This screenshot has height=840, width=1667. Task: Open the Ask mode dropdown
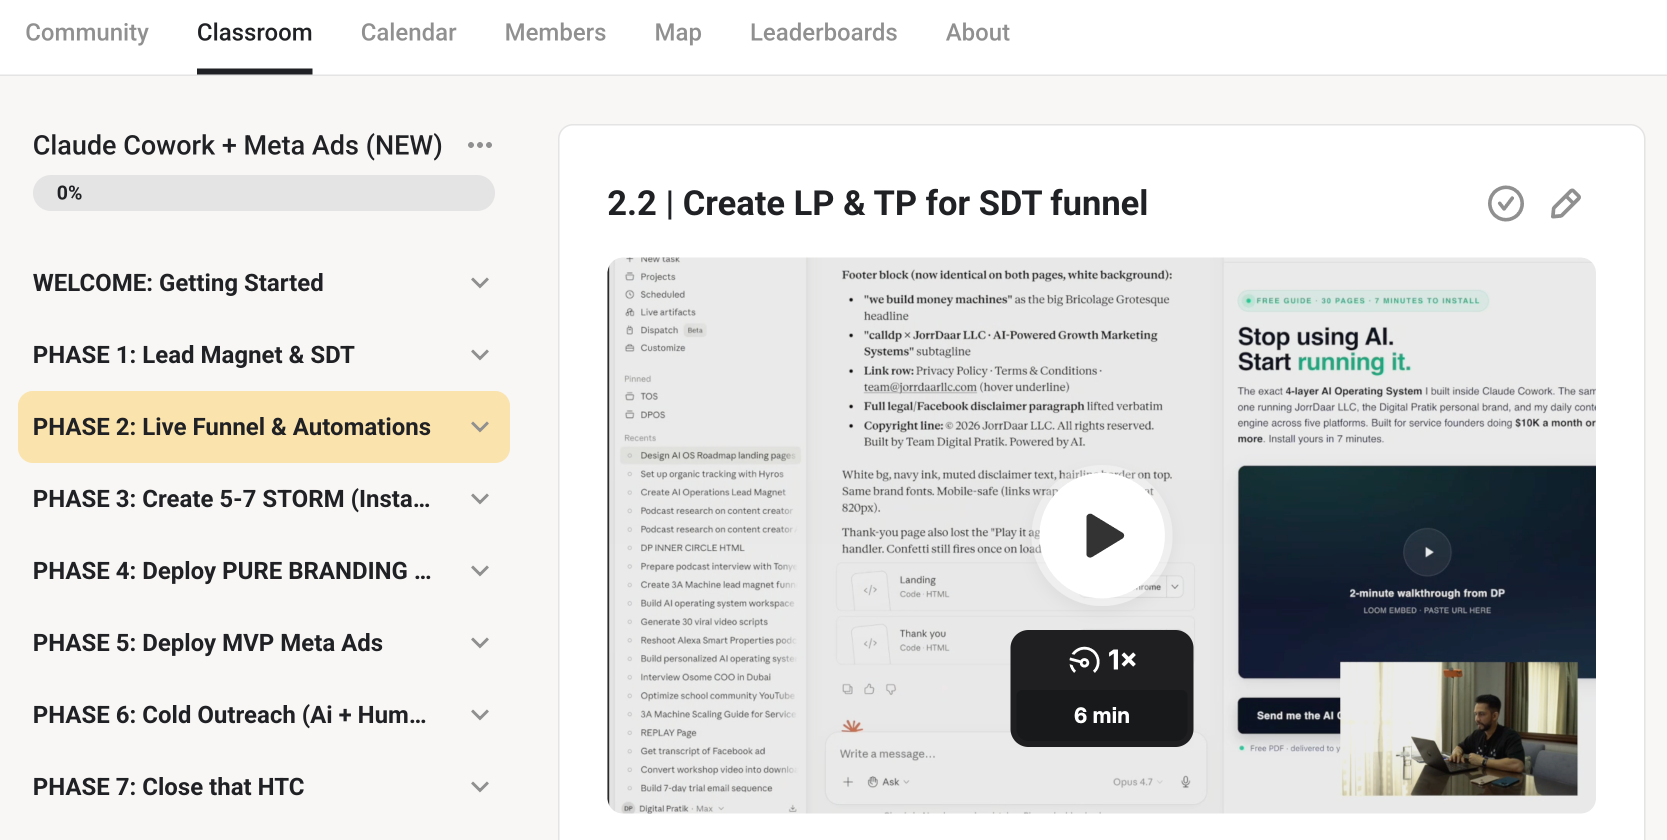click(x=889, y=782)
